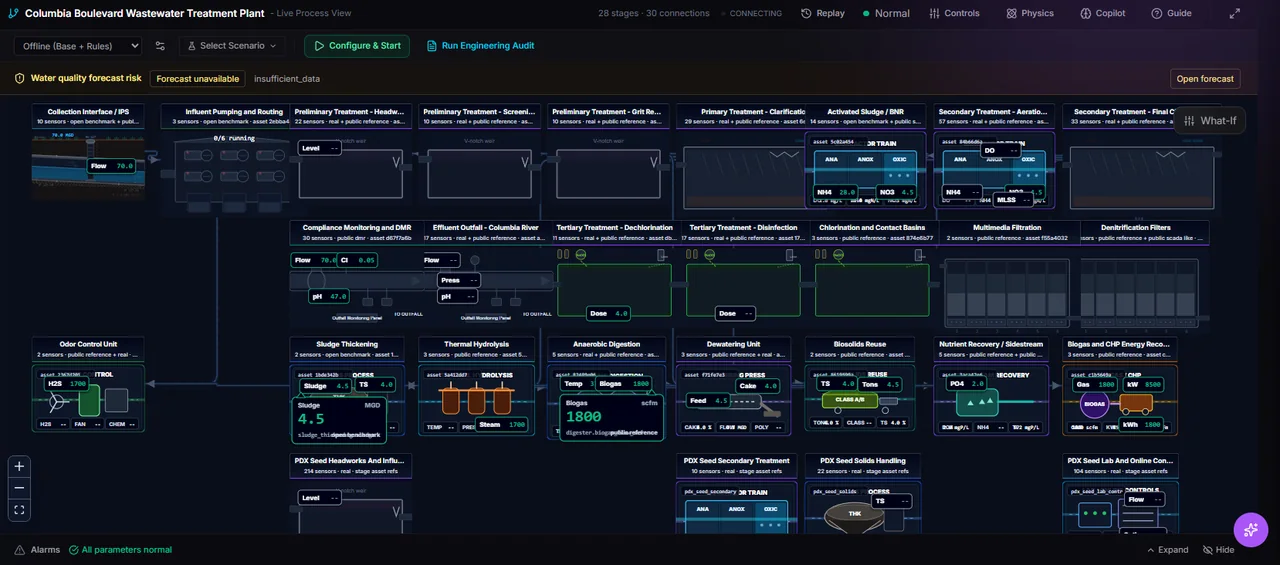Open the What-If panel
The height and width of the screenshot is (565, 1280).
click(1210, 121)
